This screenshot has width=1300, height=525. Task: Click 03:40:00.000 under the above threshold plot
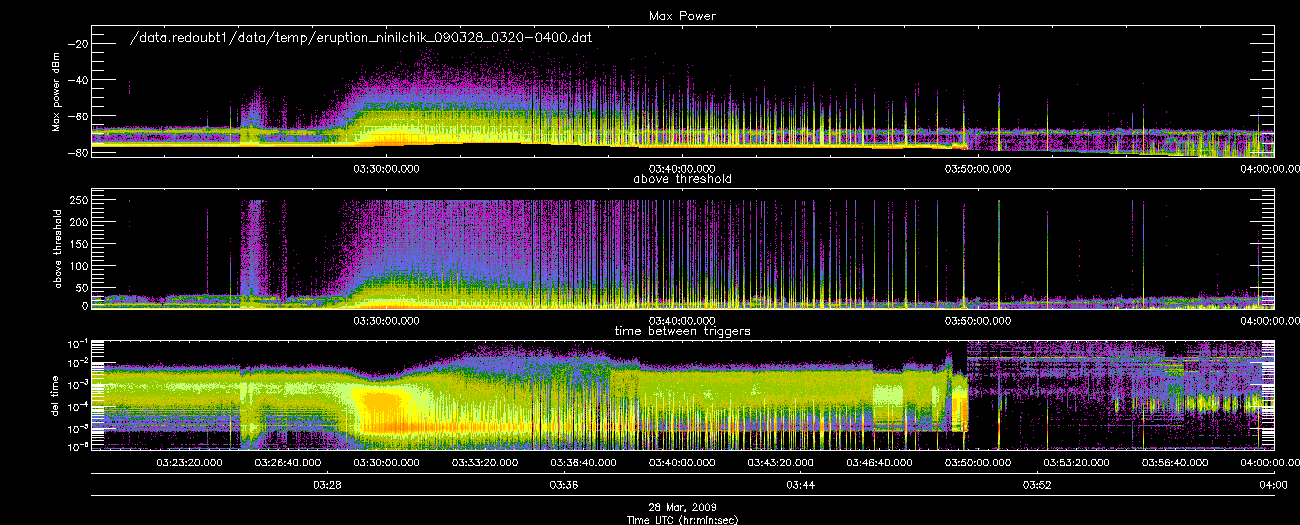tap(683, 320)
